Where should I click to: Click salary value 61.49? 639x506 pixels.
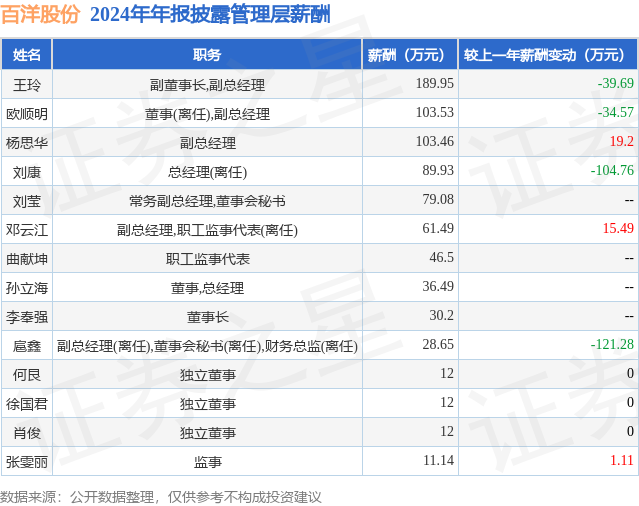(438, 228)
